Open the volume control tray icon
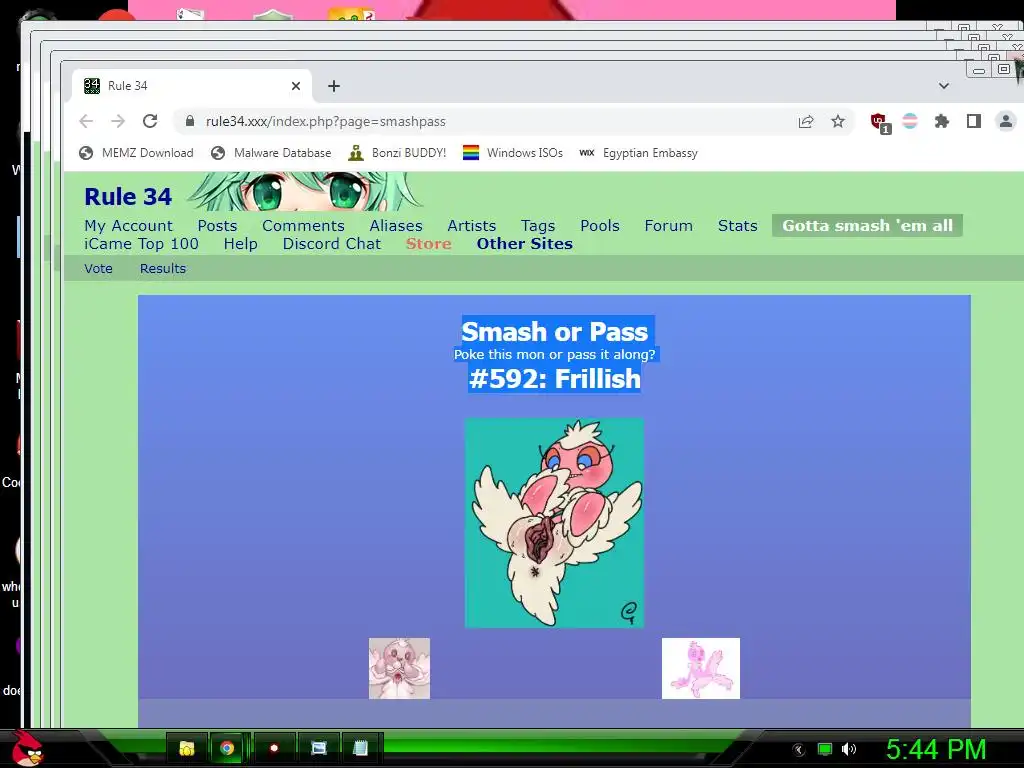Screen dimensions: 1024x768 tap(849, 749)
